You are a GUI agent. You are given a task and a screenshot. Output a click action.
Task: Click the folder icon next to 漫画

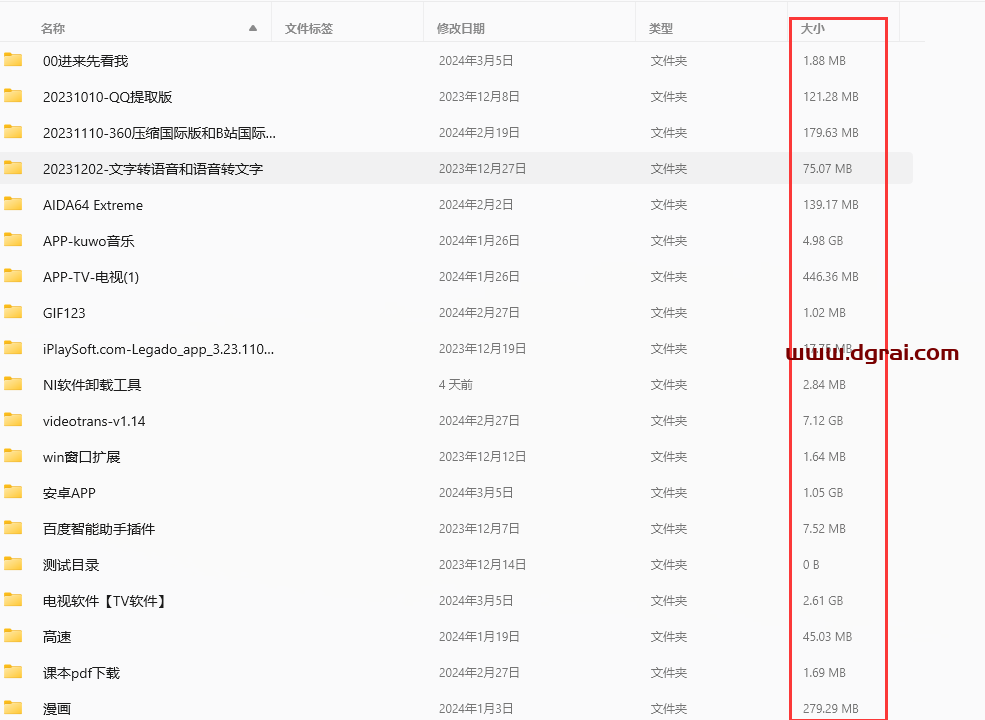pyautogui.click(x=13, y=708)
